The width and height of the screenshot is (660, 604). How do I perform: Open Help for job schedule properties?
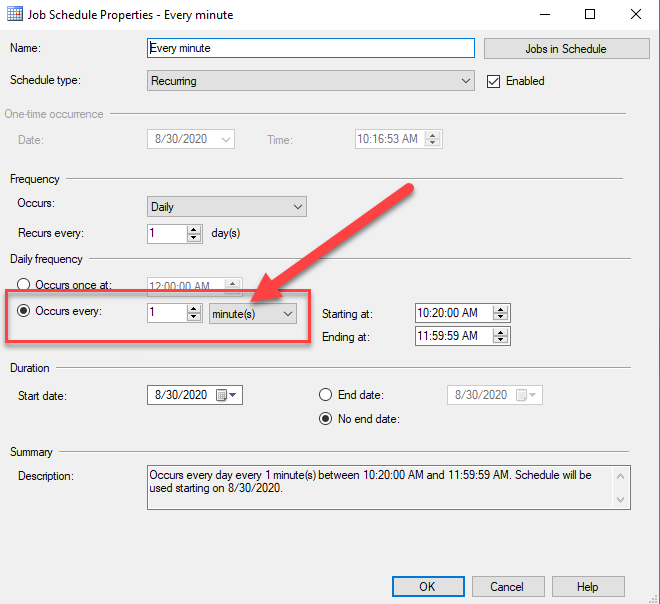[588, 587]
